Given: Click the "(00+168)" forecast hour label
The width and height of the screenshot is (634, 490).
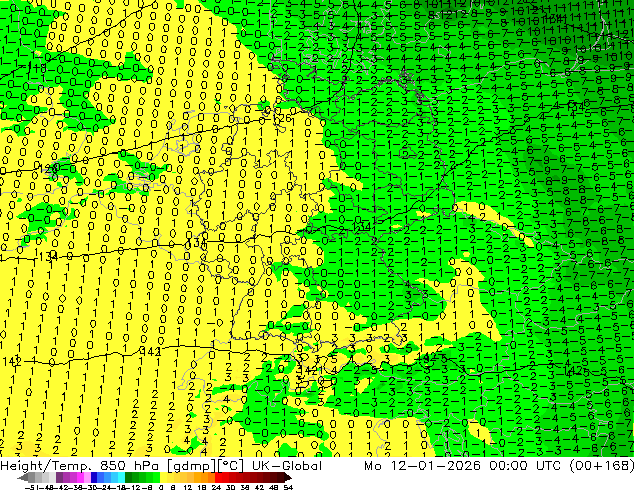Looking at the screenshot, I should 601,466.
